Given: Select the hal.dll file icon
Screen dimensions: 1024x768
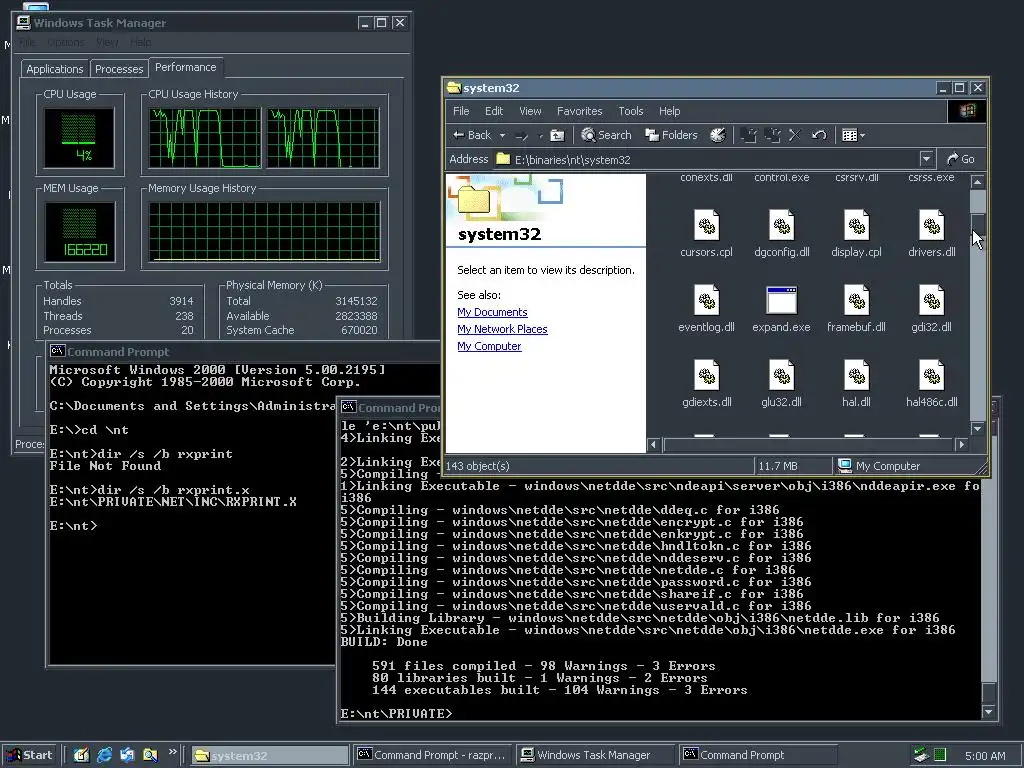Looking at the screenshot, I should click(x=856, y=376).
